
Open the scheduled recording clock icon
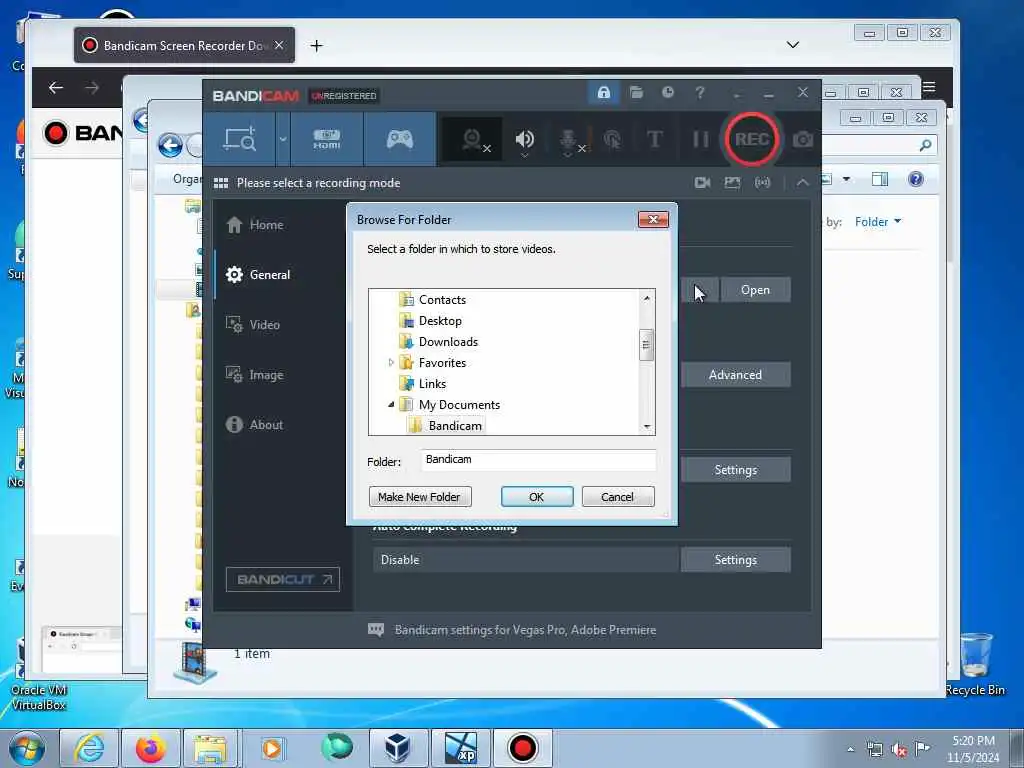coord(667,93)
